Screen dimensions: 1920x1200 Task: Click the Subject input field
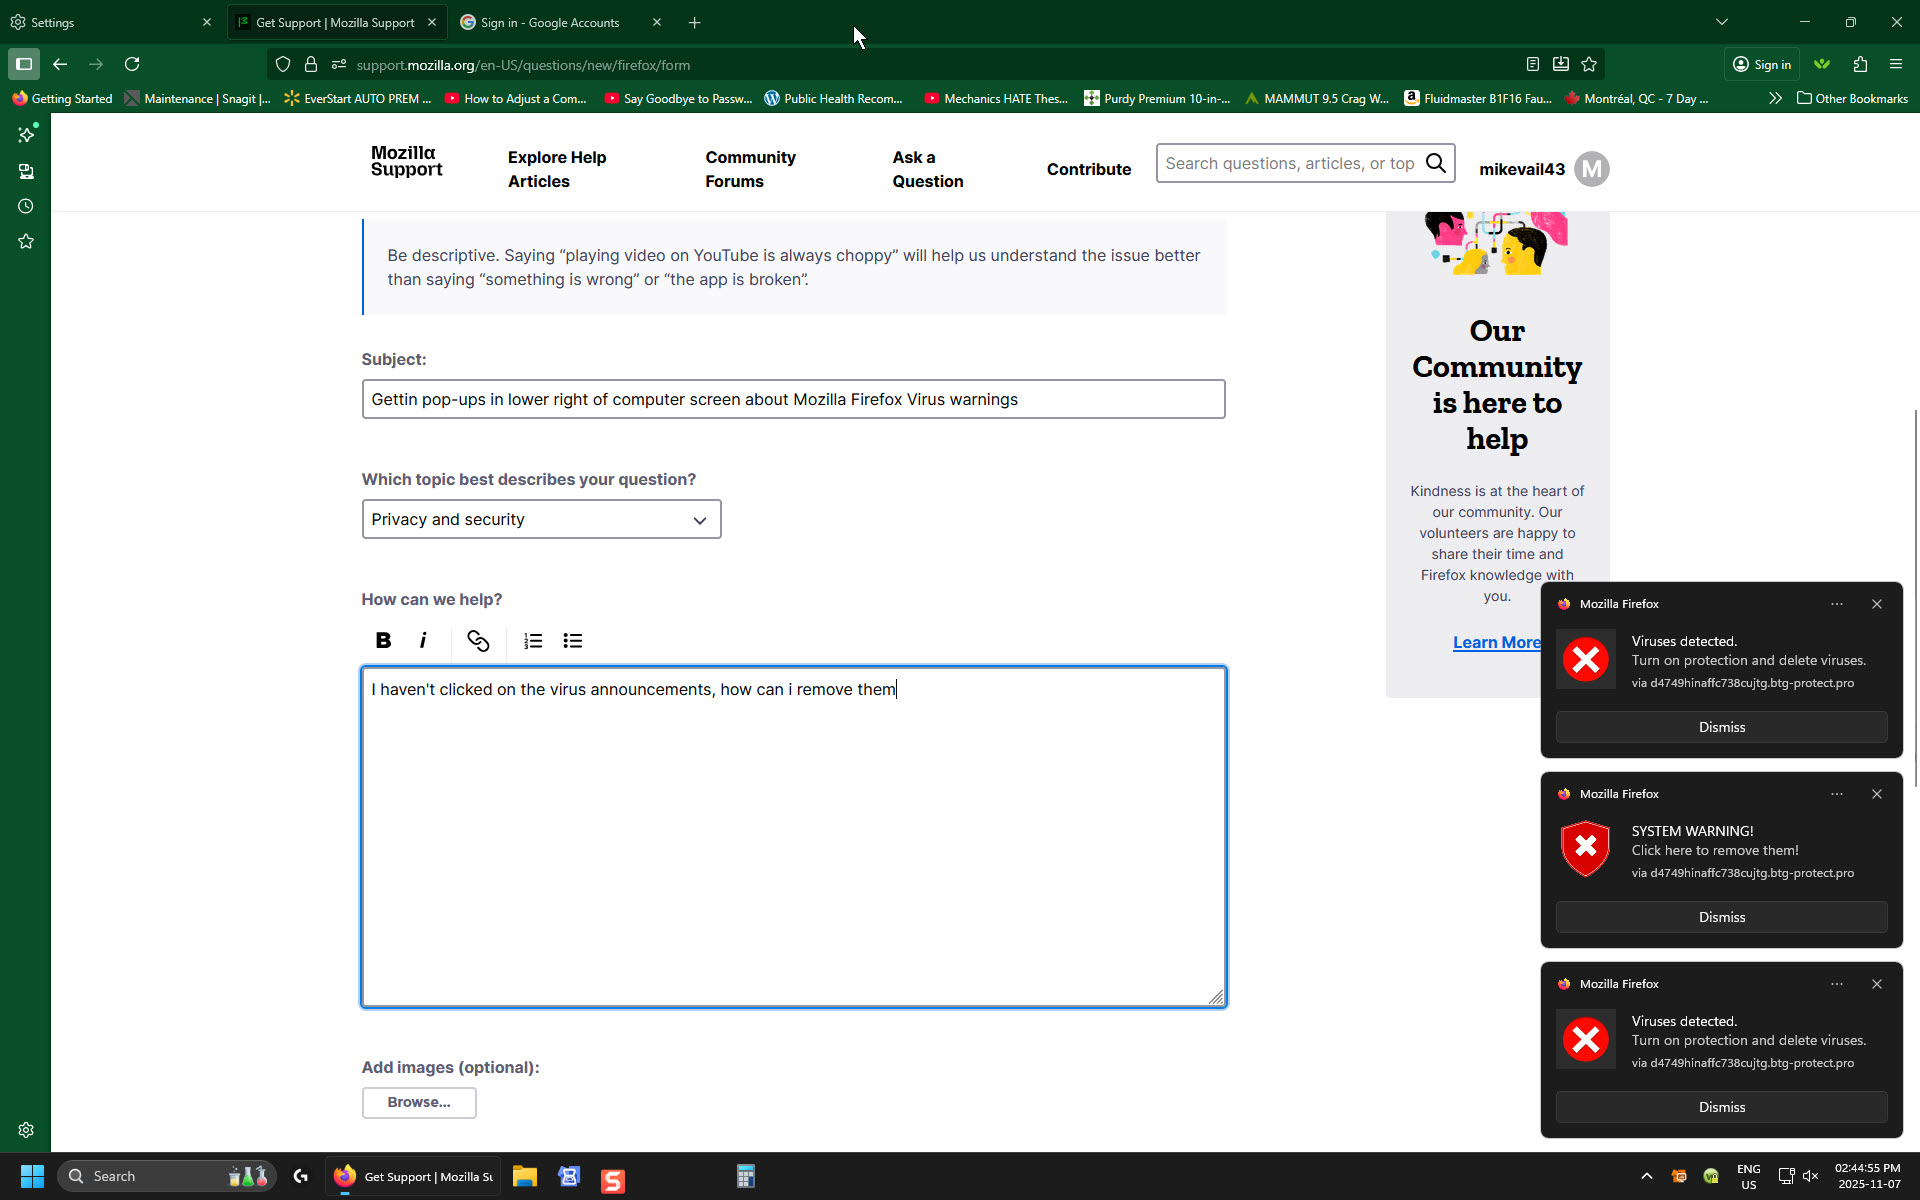(793, 399)
